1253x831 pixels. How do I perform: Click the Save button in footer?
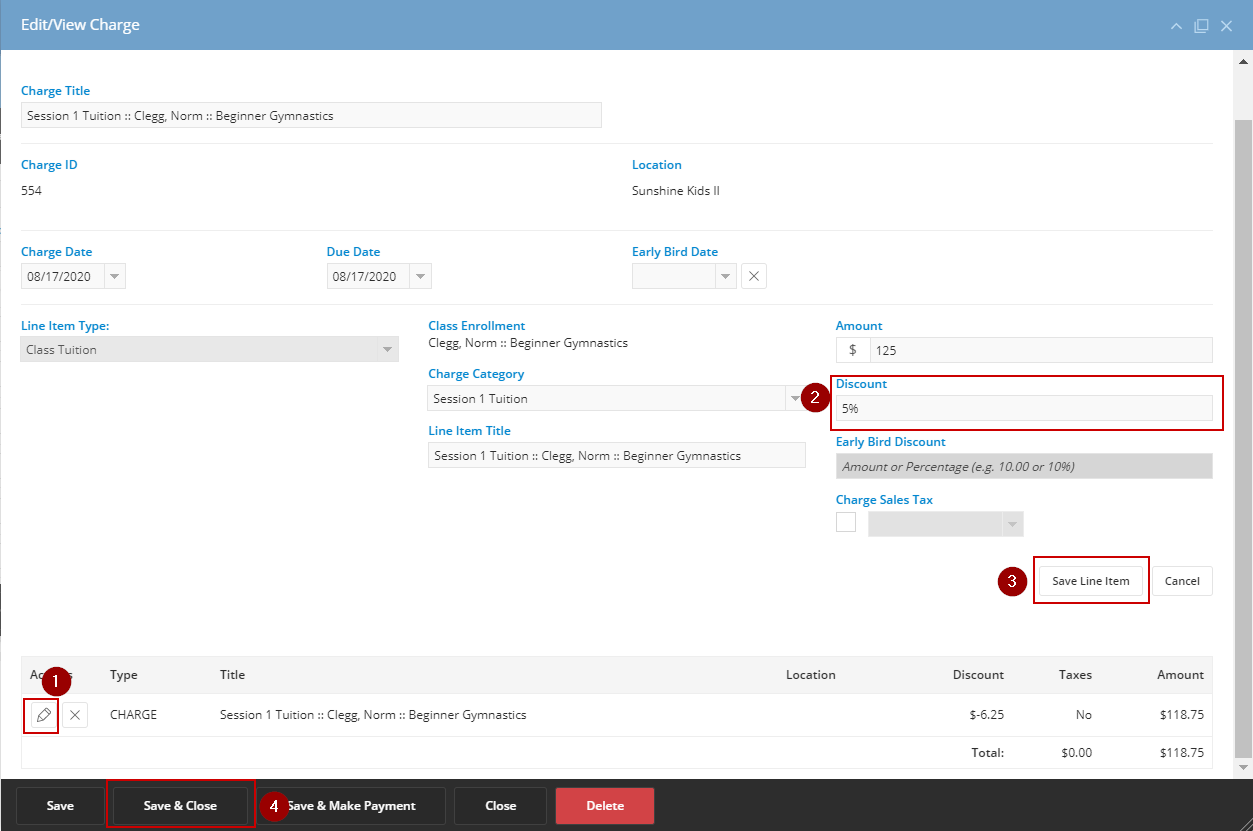tap(60, 806)
